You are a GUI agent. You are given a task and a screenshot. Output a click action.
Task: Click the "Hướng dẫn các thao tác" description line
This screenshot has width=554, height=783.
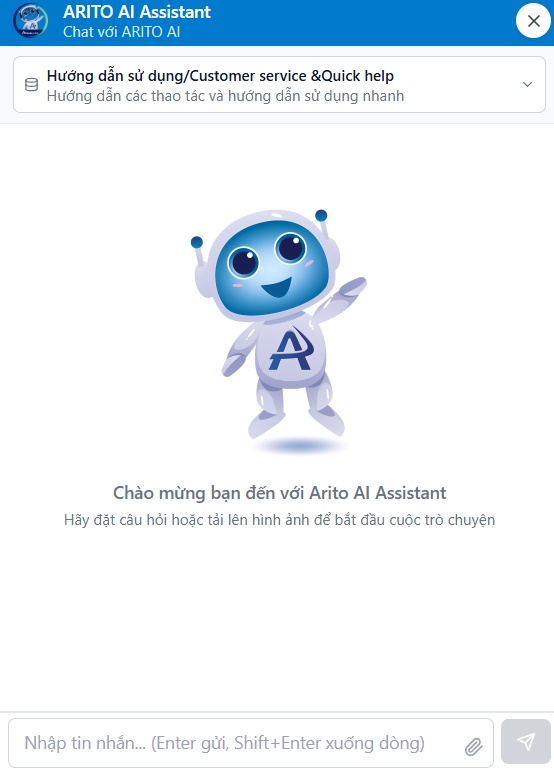tap(225, 96)
